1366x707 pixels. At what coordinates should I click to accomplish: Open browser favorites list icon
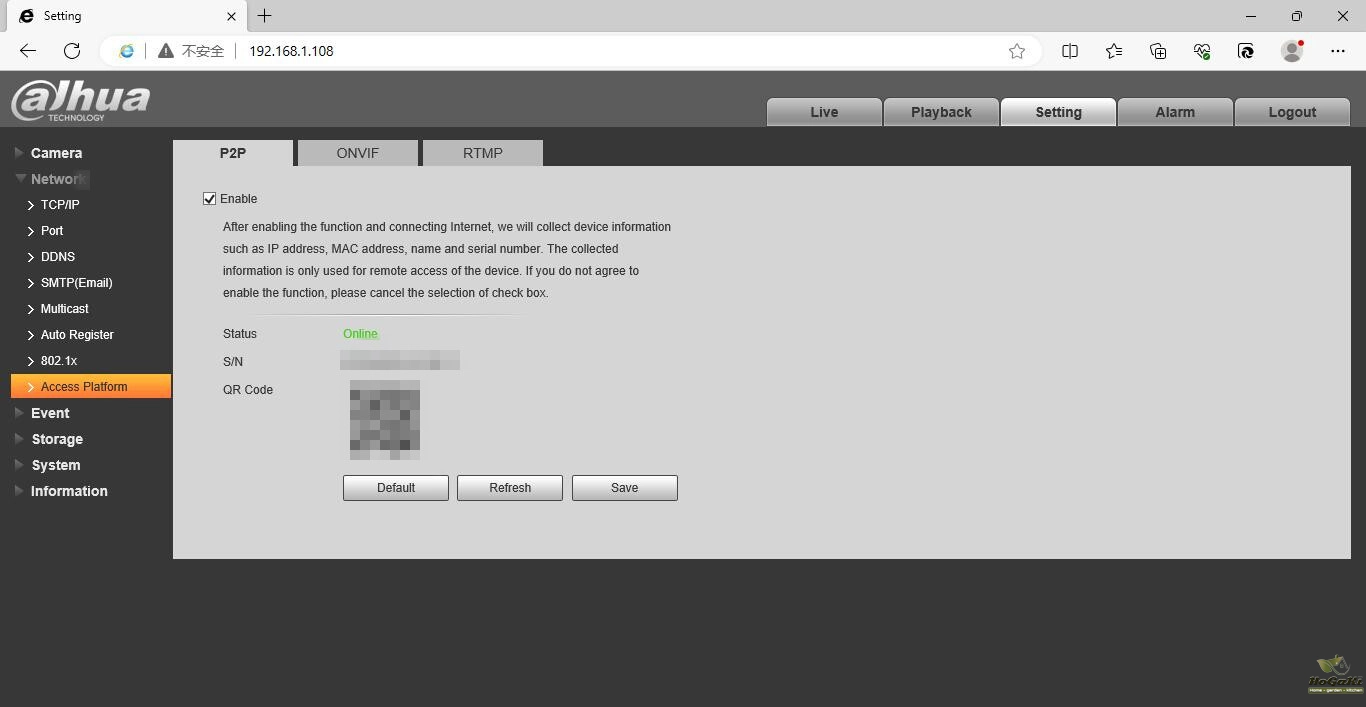coord(1114,51)
